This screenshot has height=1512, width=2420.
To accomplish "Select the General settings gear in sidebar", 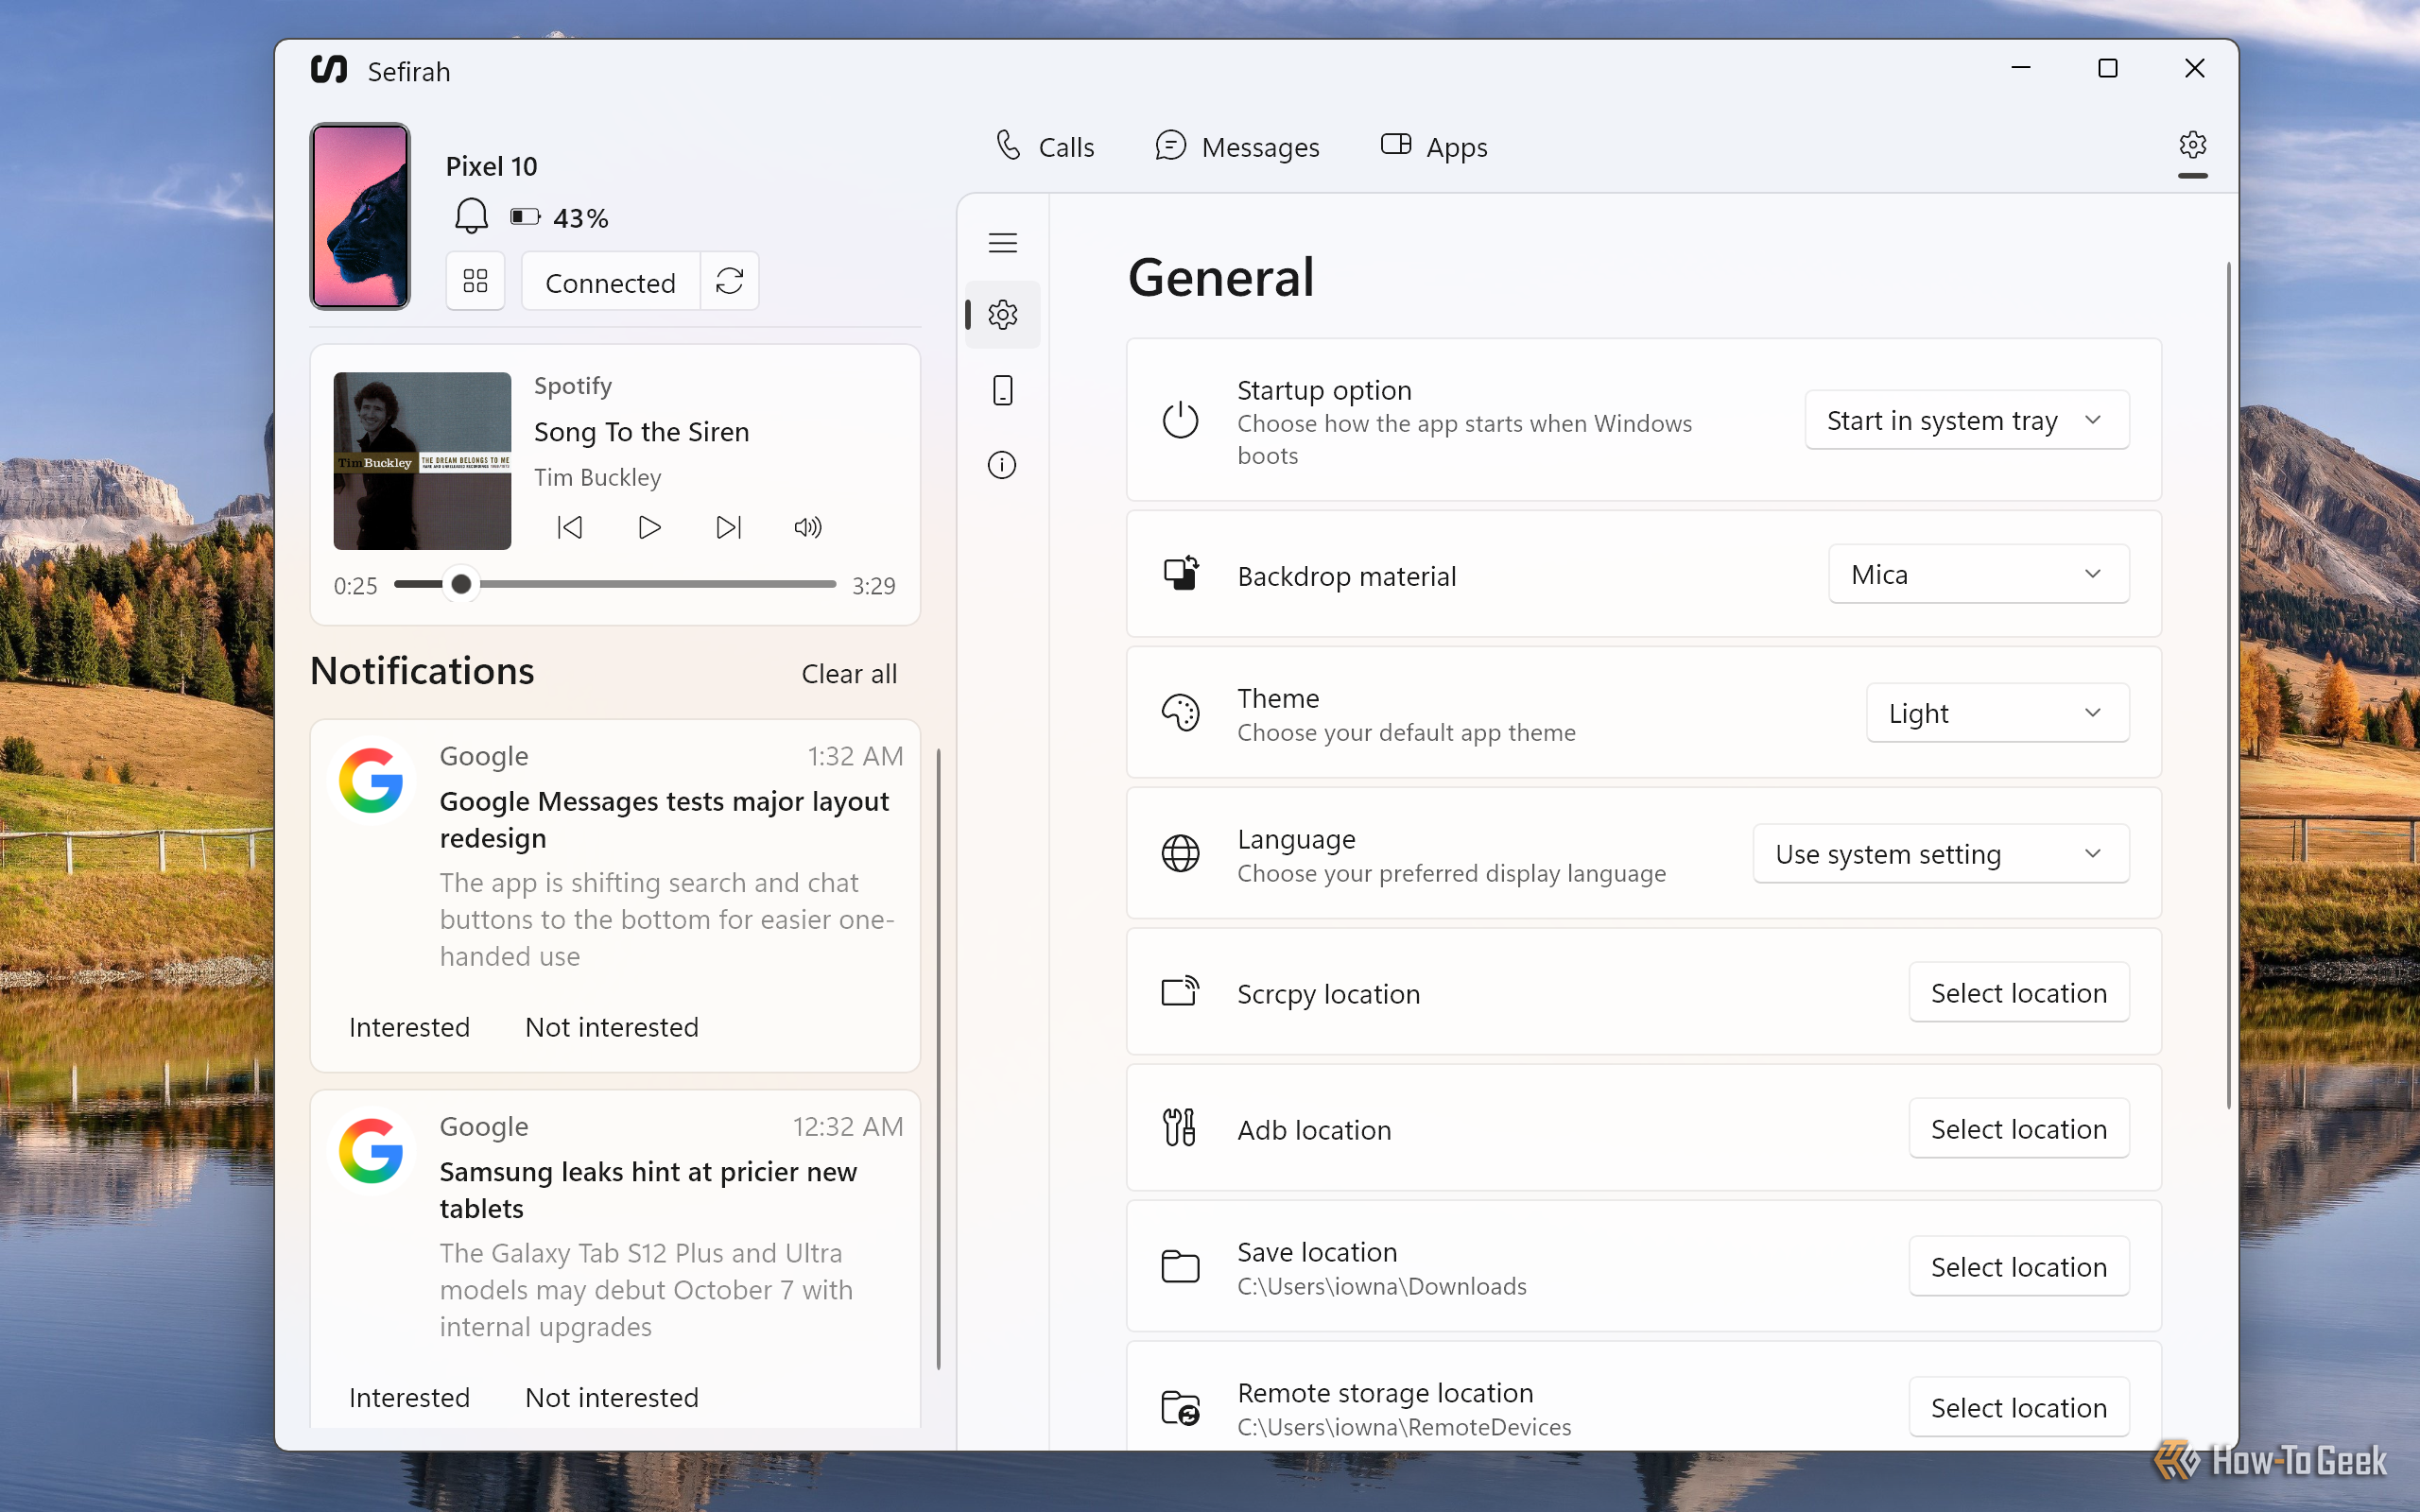I will click(x=1002, y=315).
